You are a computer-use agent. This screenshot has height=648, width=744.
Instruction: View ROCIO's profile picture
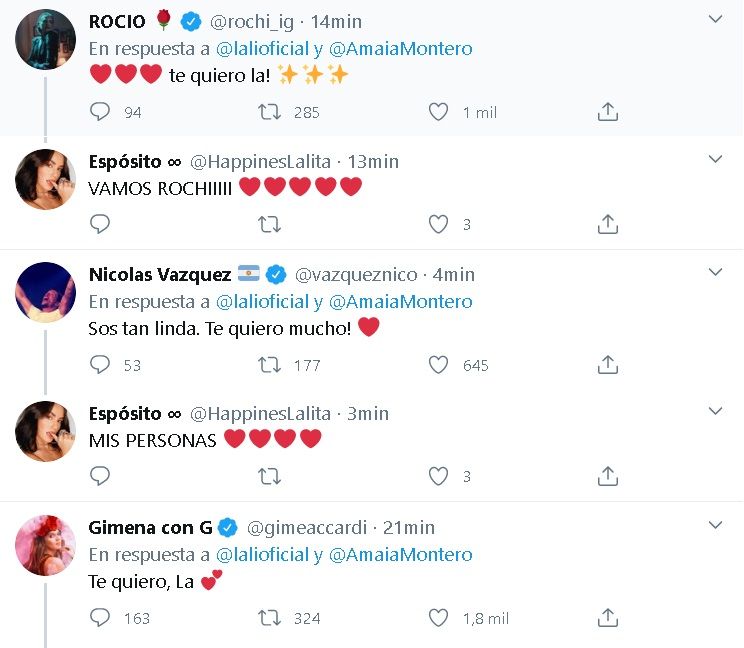coord(46,40)
